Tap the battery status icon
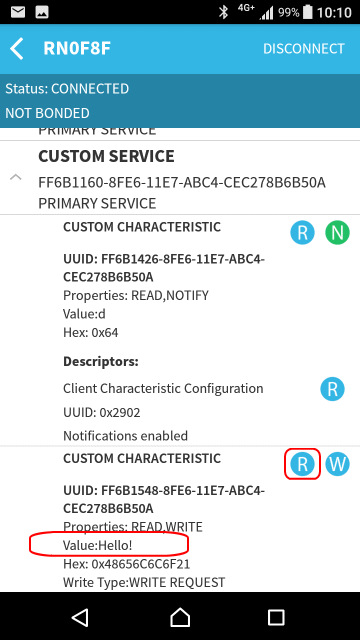This screenshot has width=360, height=640. pos(308,12)
